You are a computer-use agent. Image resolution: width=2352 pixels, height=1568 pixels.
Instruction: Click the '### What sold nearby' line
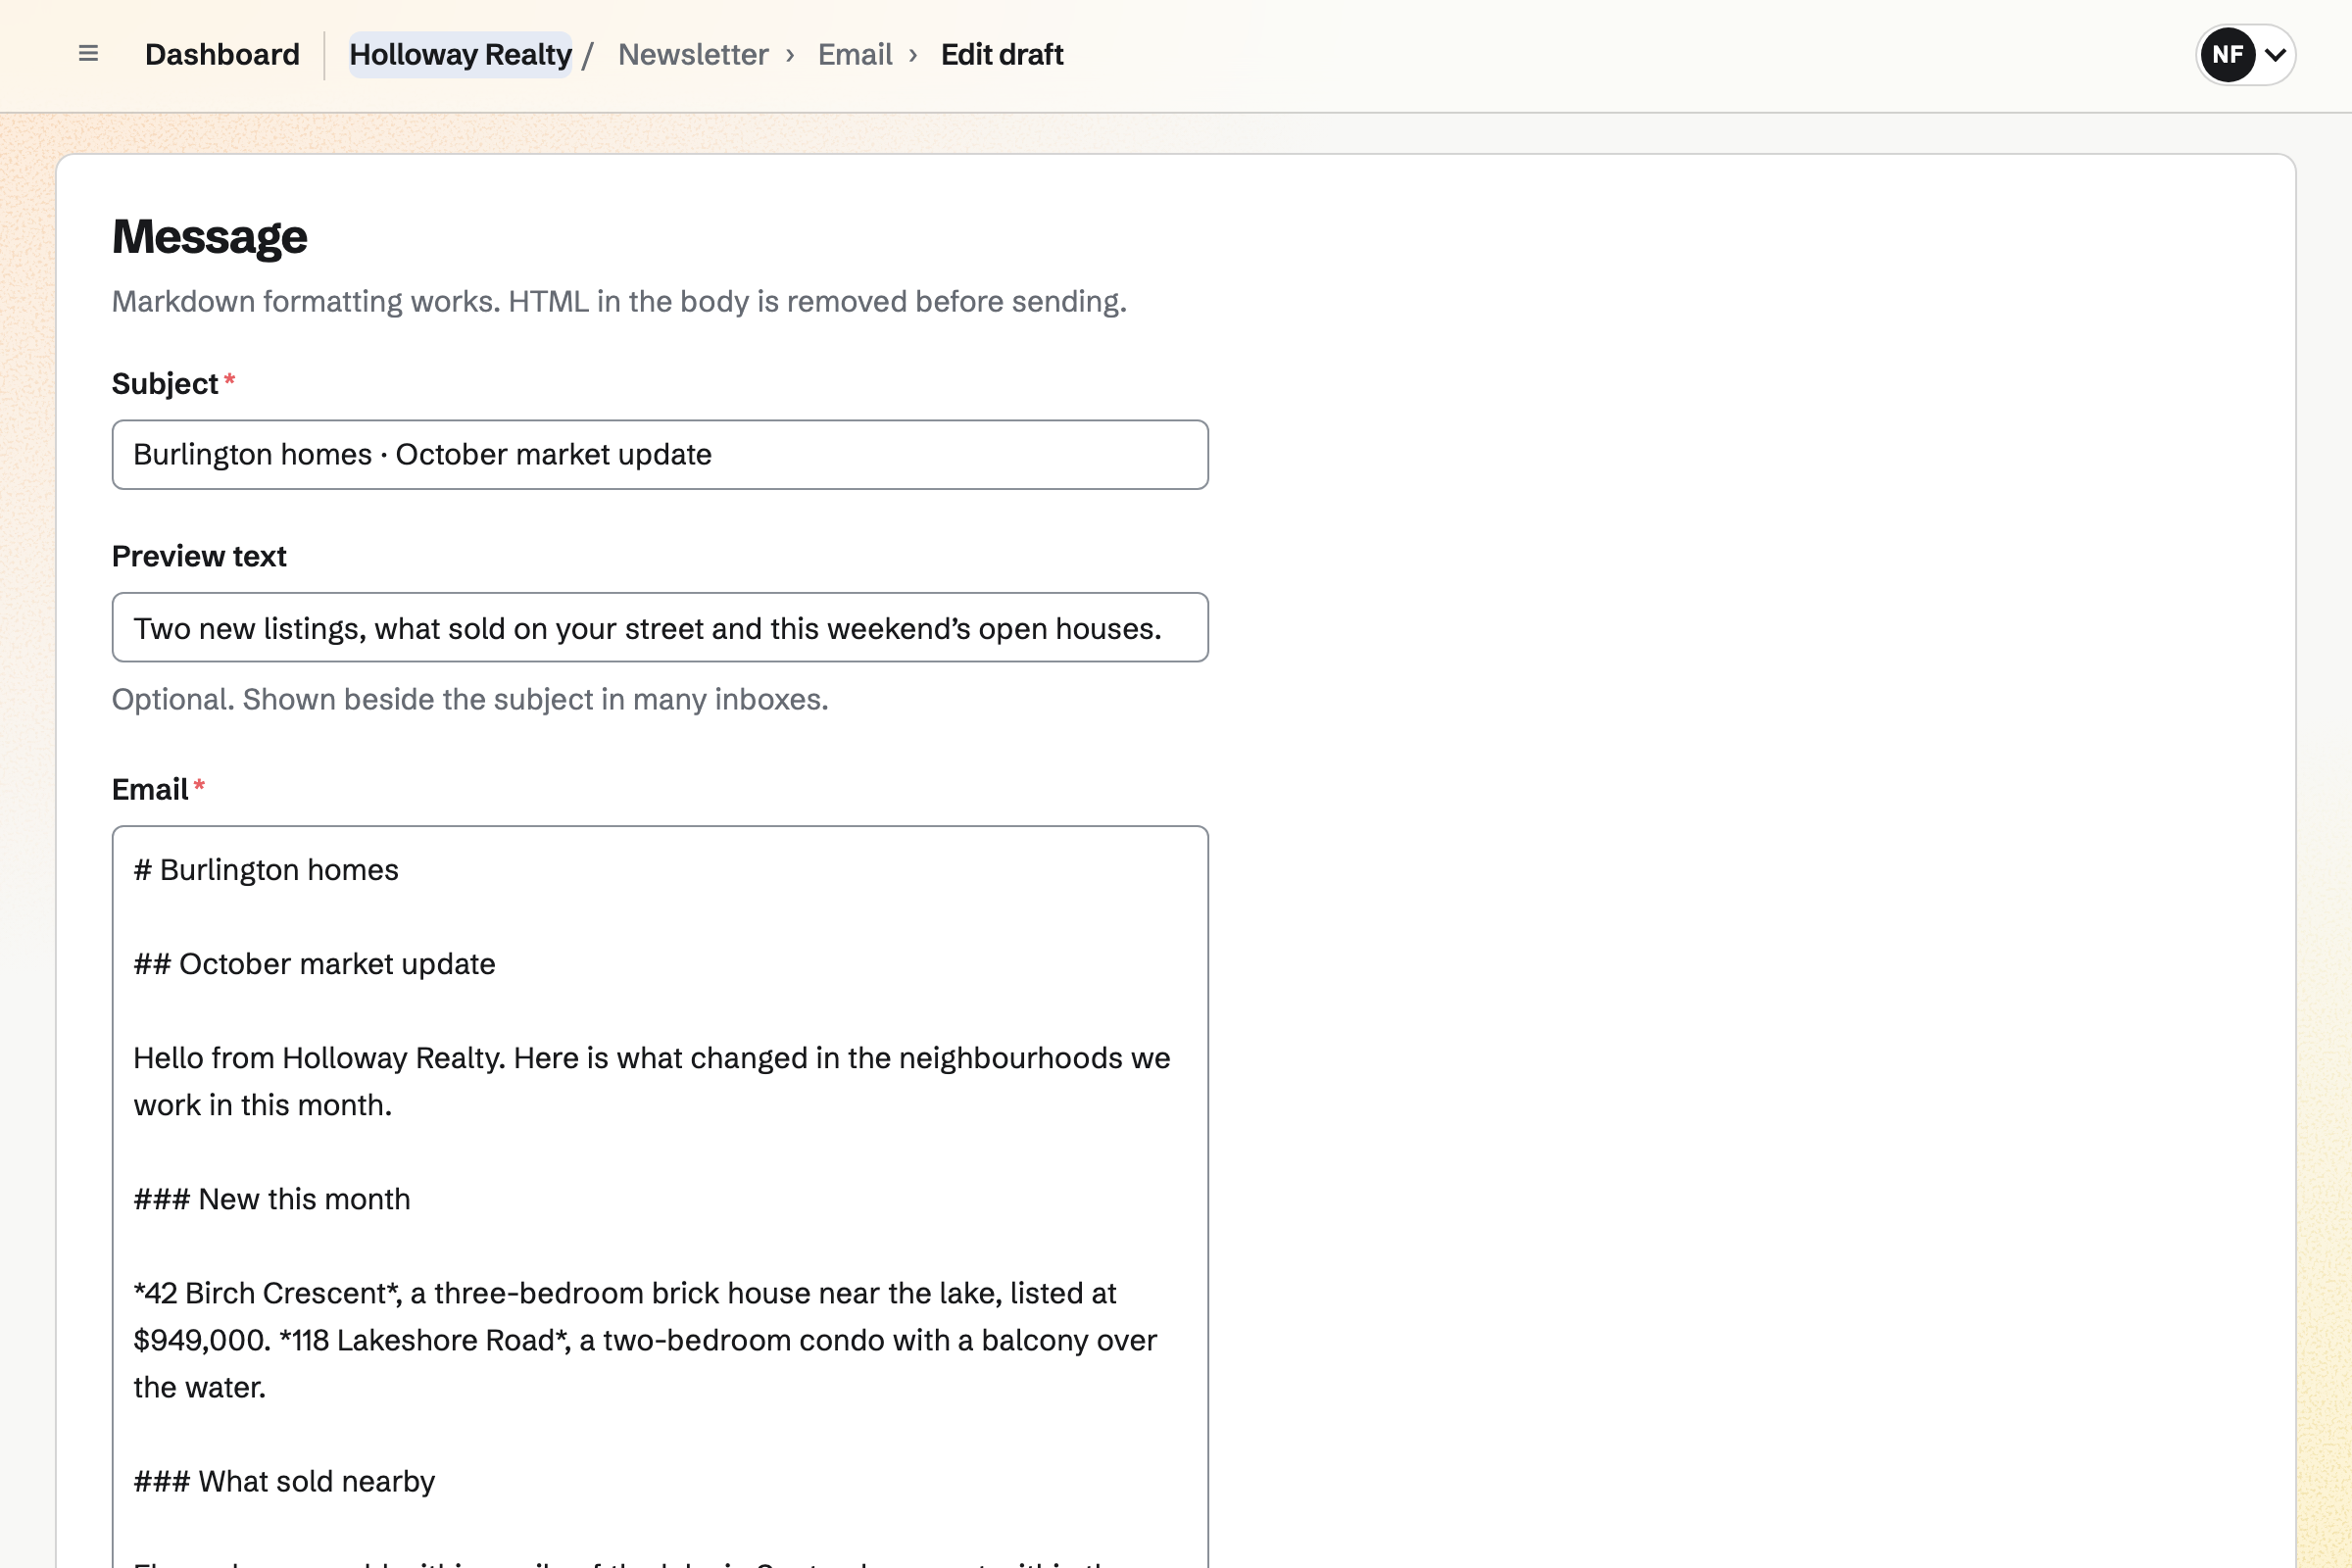coord(284,1481)
